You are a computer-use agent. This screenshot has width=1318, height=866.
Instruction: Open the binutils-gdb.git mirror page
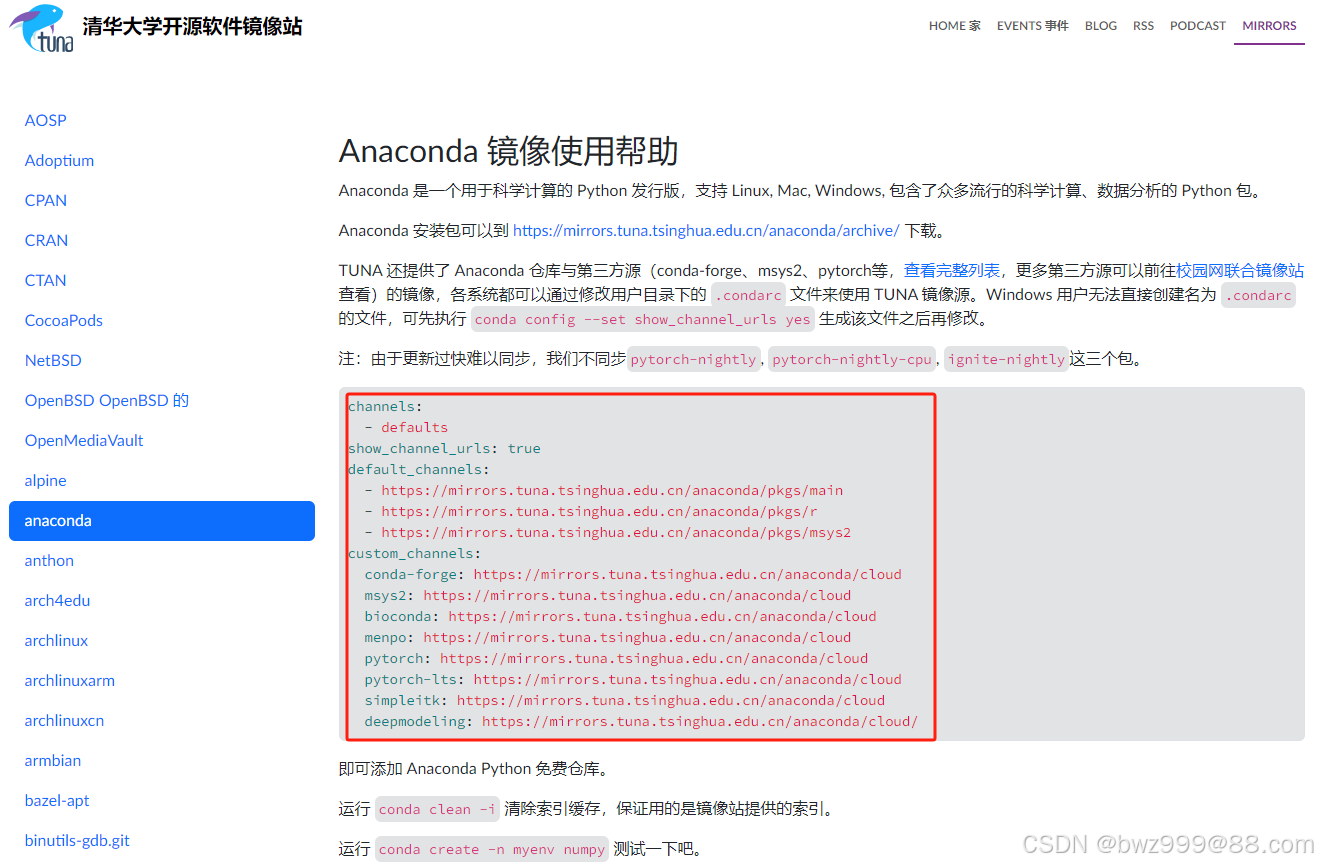(77, 840)
